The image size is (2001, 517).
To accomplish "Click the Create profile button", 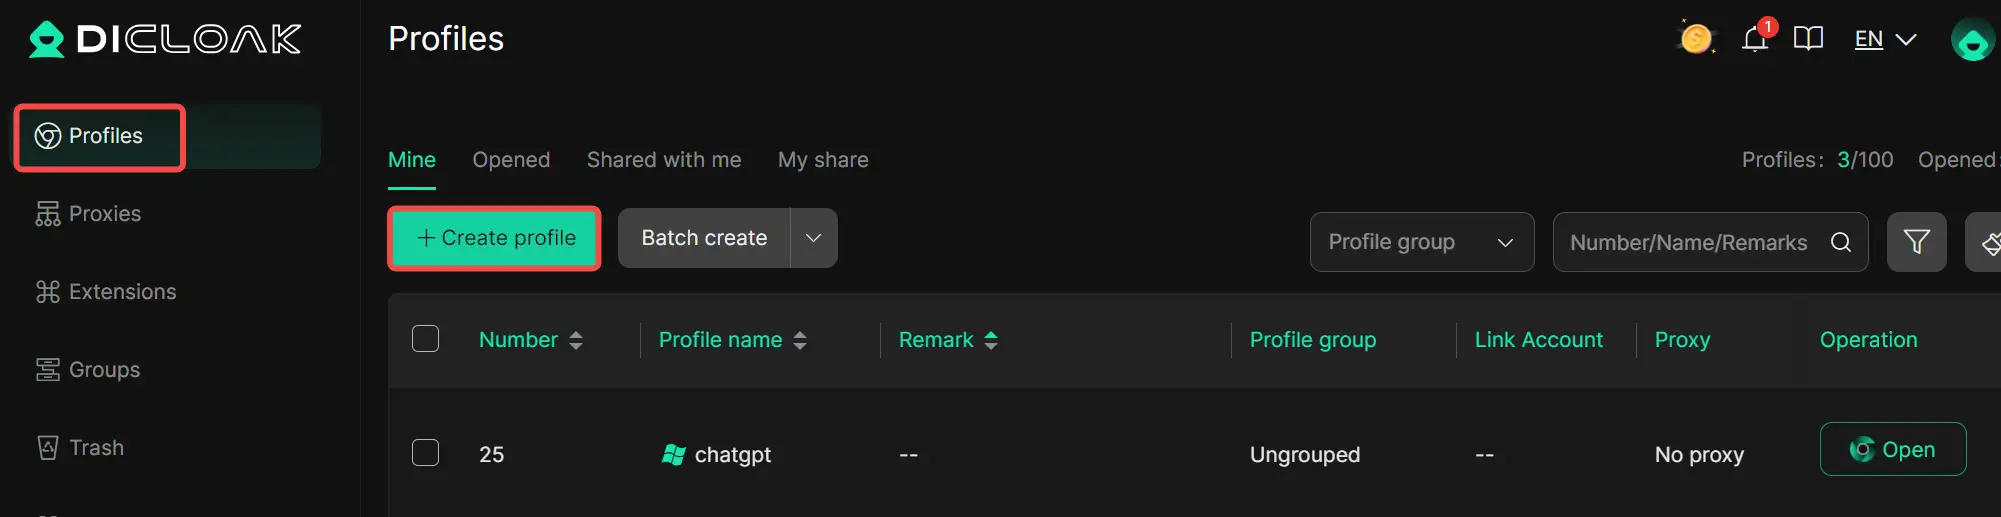I will coord(495,238).
